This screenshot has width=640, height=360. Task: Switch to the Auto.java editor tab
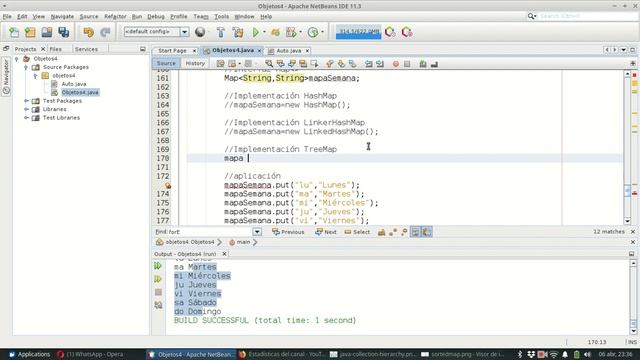pos(289,51)
